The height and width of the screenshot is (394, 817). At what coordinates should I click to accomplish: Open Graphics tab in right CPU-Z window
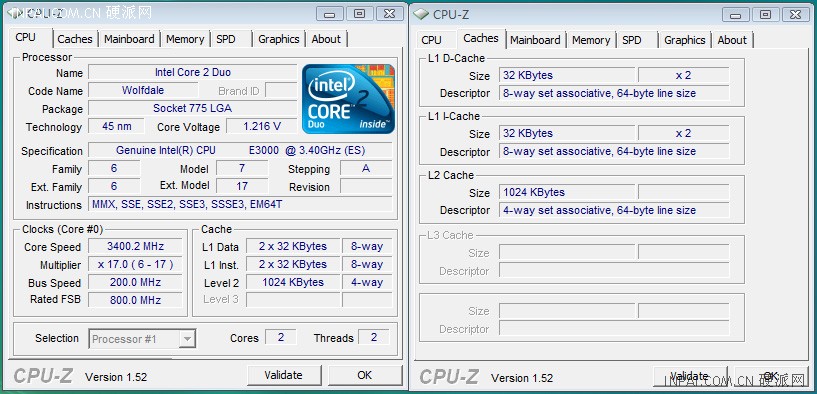point(685,40)
